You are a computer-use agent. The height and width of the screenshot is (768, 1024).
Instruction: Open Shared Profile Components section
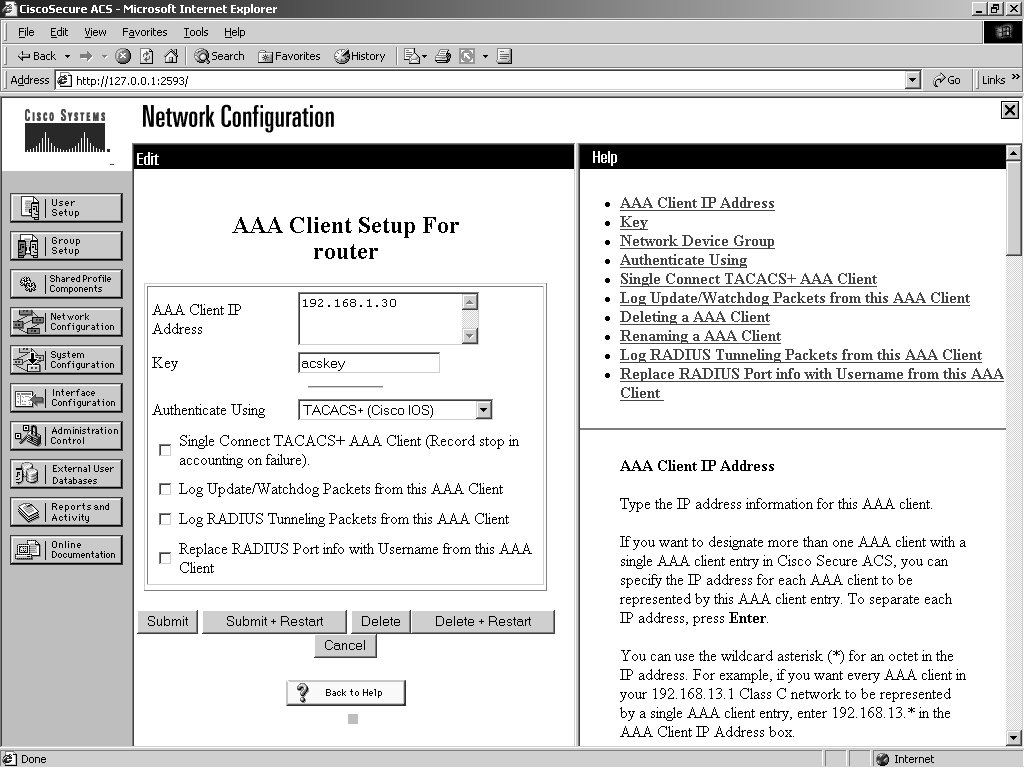coord(66,283)
